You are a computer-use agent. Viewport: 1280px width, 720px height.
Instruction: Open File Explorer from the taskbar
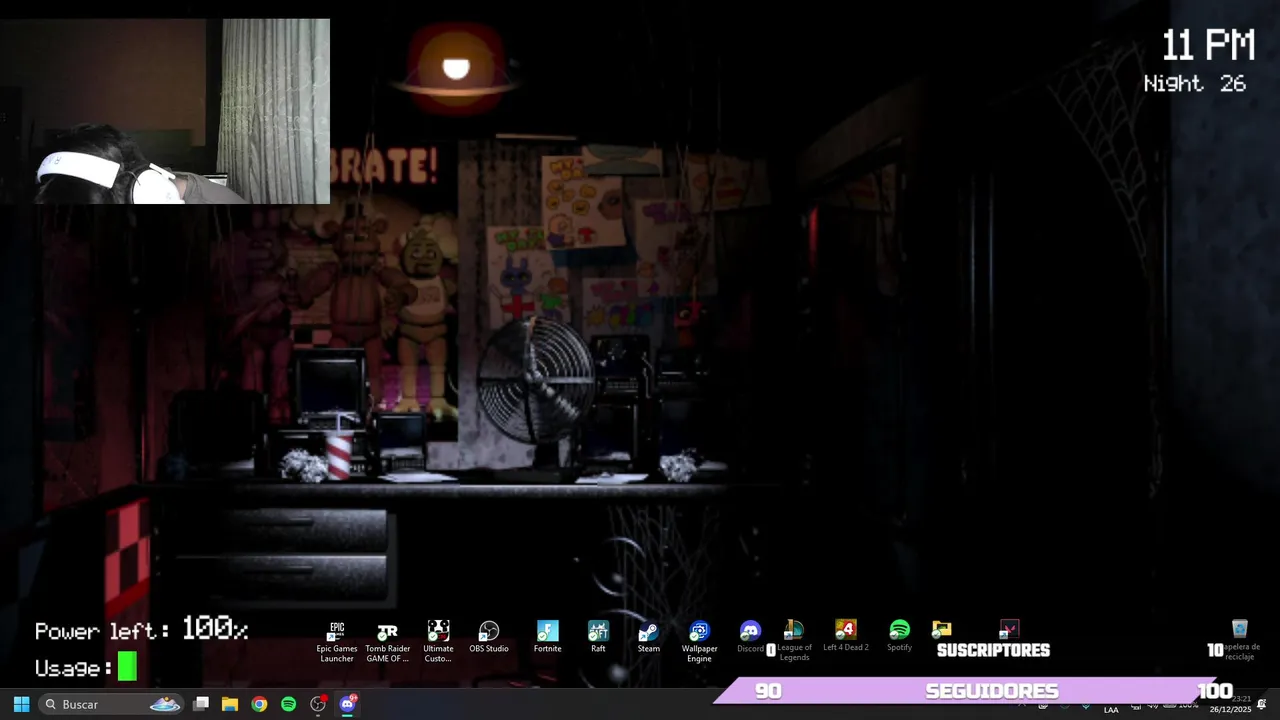pos(230,704)
